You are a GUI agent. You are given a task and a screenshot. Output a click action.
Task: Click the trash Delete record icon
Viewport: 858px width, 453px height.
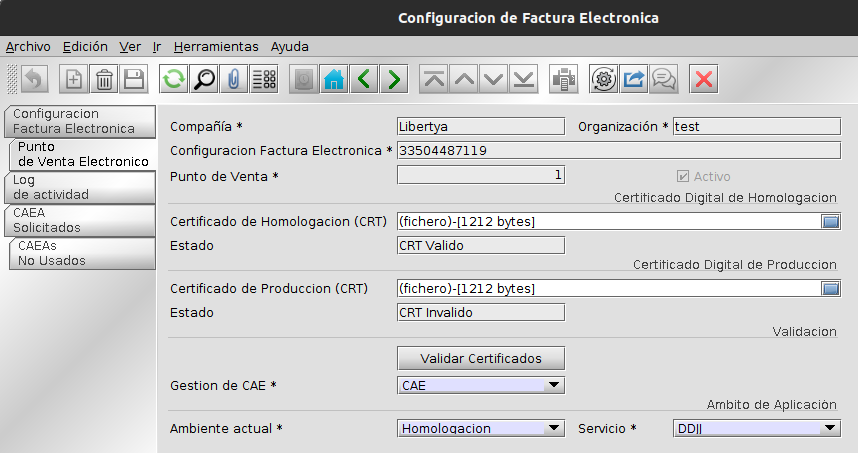(104, 79)
